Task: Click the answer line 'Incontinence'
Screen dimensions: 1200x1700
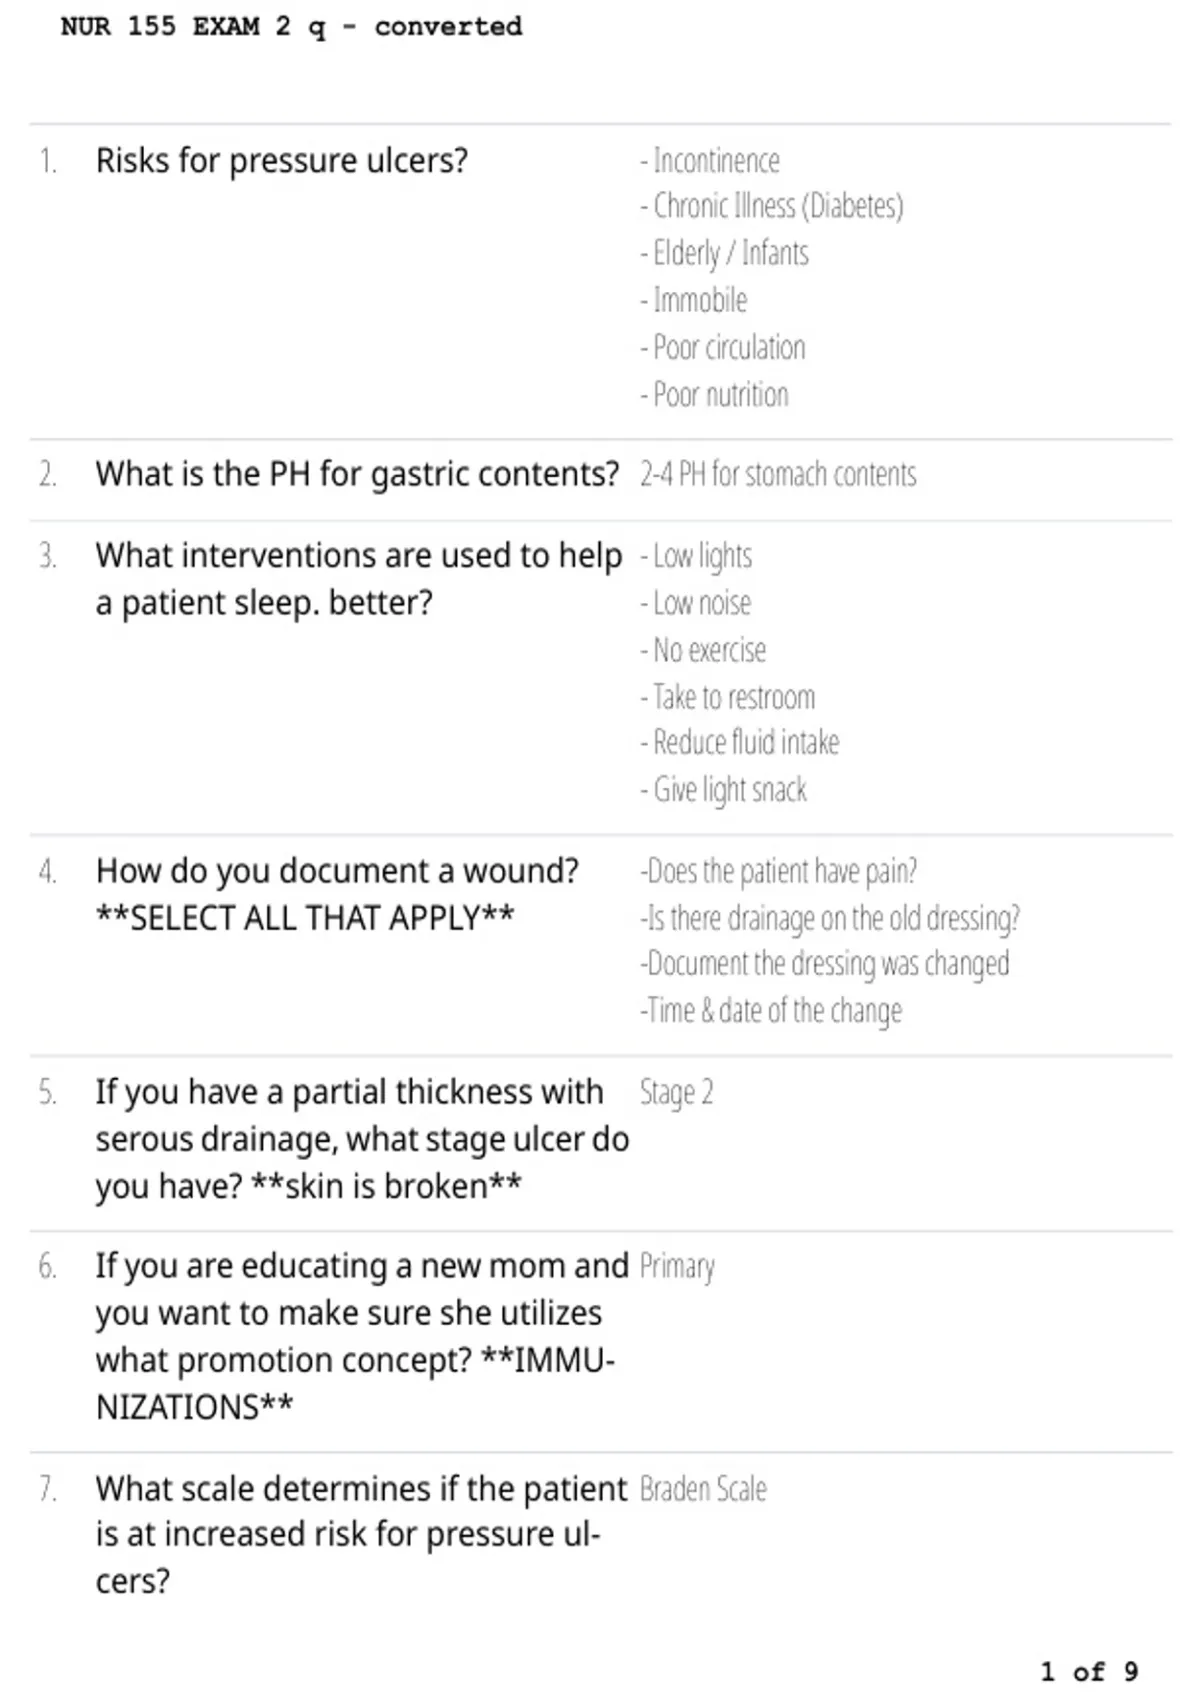Action: click(710, 161)
